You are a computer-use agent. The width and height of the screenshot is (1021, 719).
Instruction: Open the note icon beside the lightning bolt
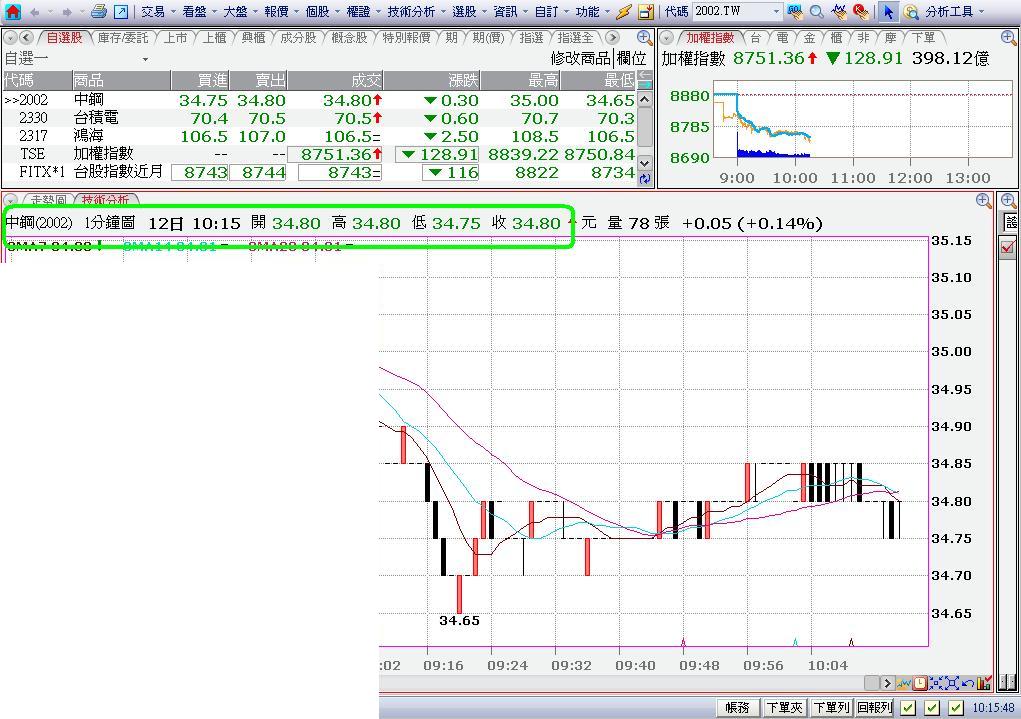point(645,12)
